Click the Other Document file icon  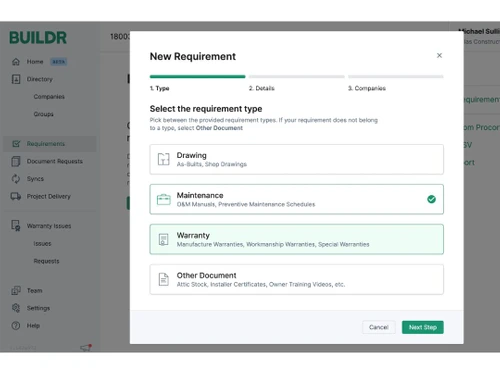click(163, 279)
